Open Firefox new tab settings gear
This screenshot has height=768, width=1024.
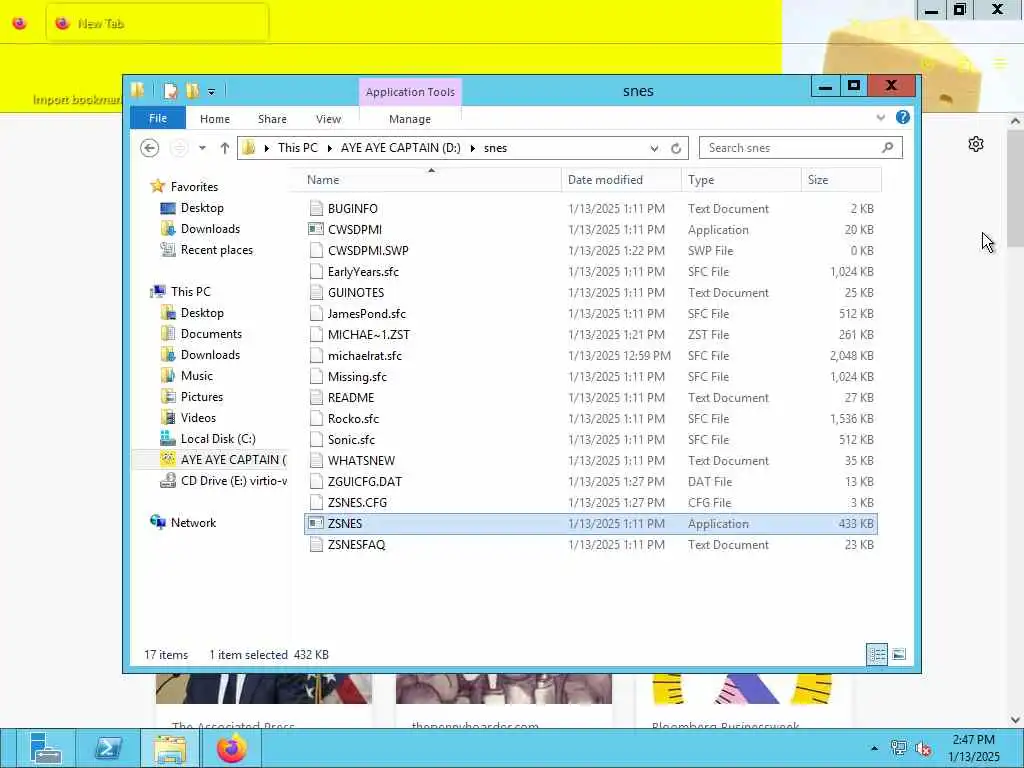coord(976,144)
